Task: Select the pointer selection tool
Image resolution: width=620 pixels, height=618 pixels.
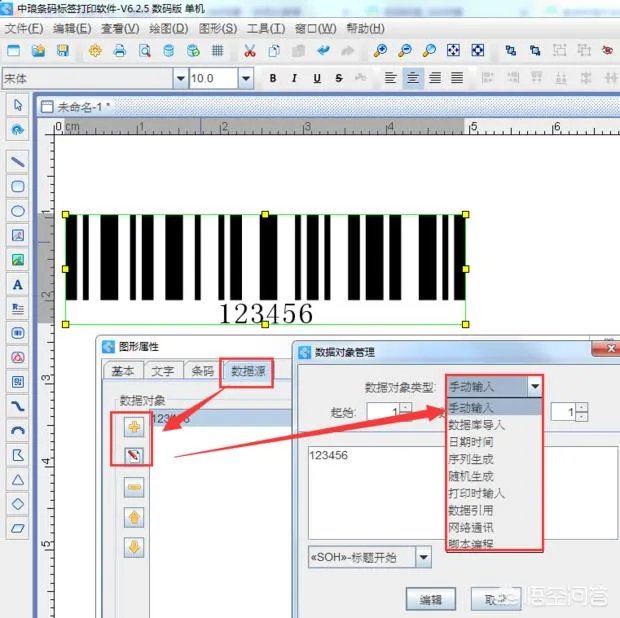Action: click(x=18, y=105)
